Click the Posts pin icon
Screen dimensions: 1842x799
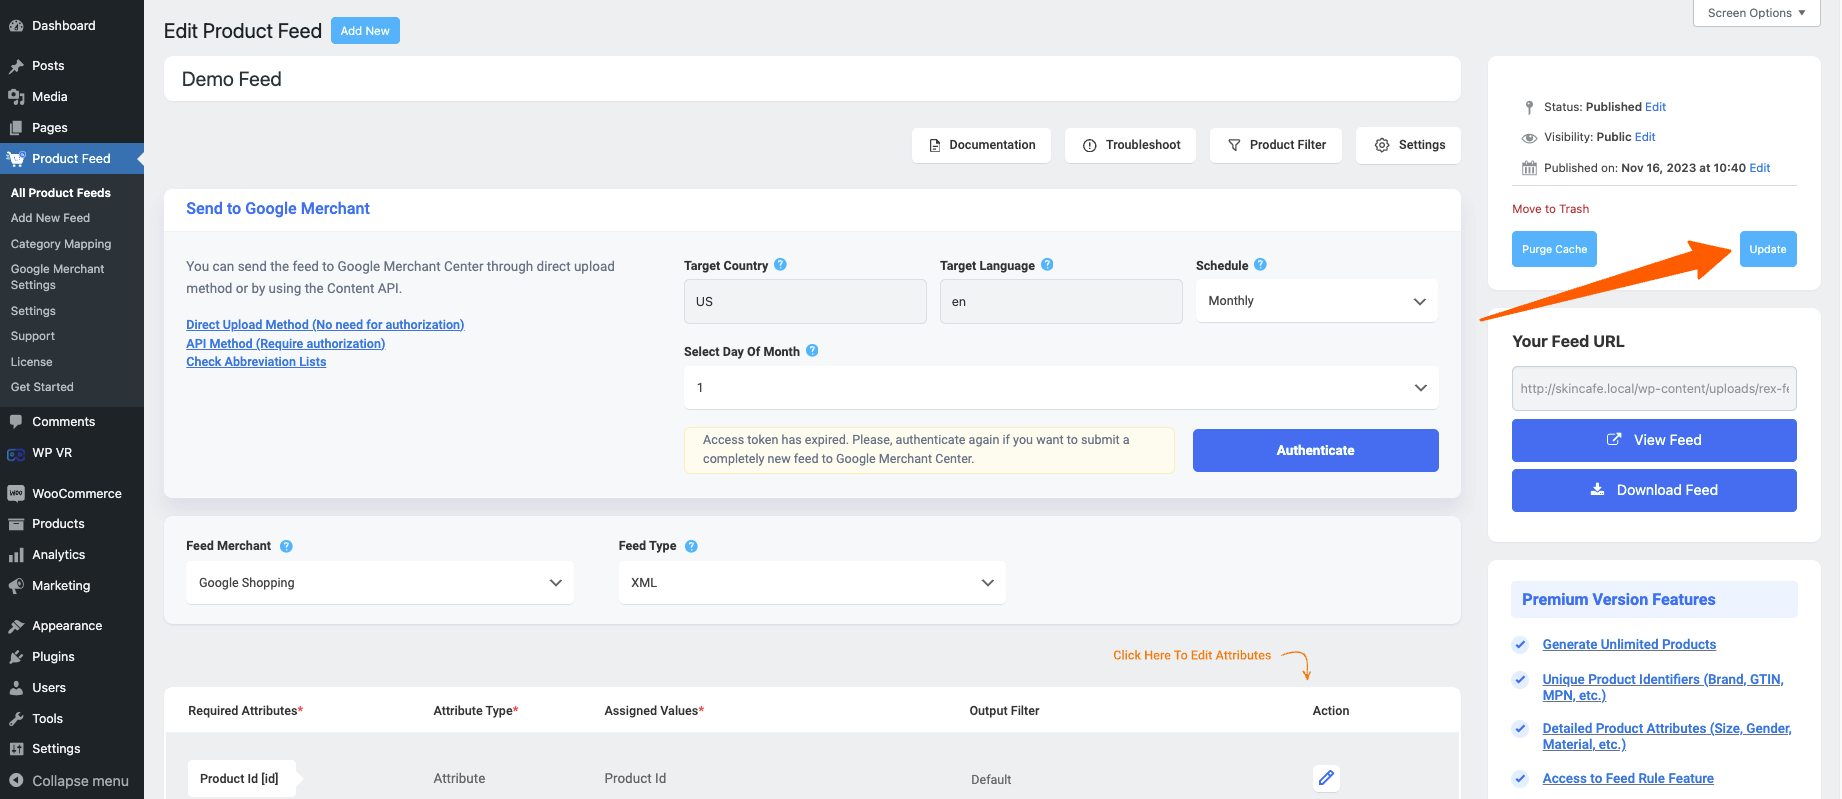point(16,66)
